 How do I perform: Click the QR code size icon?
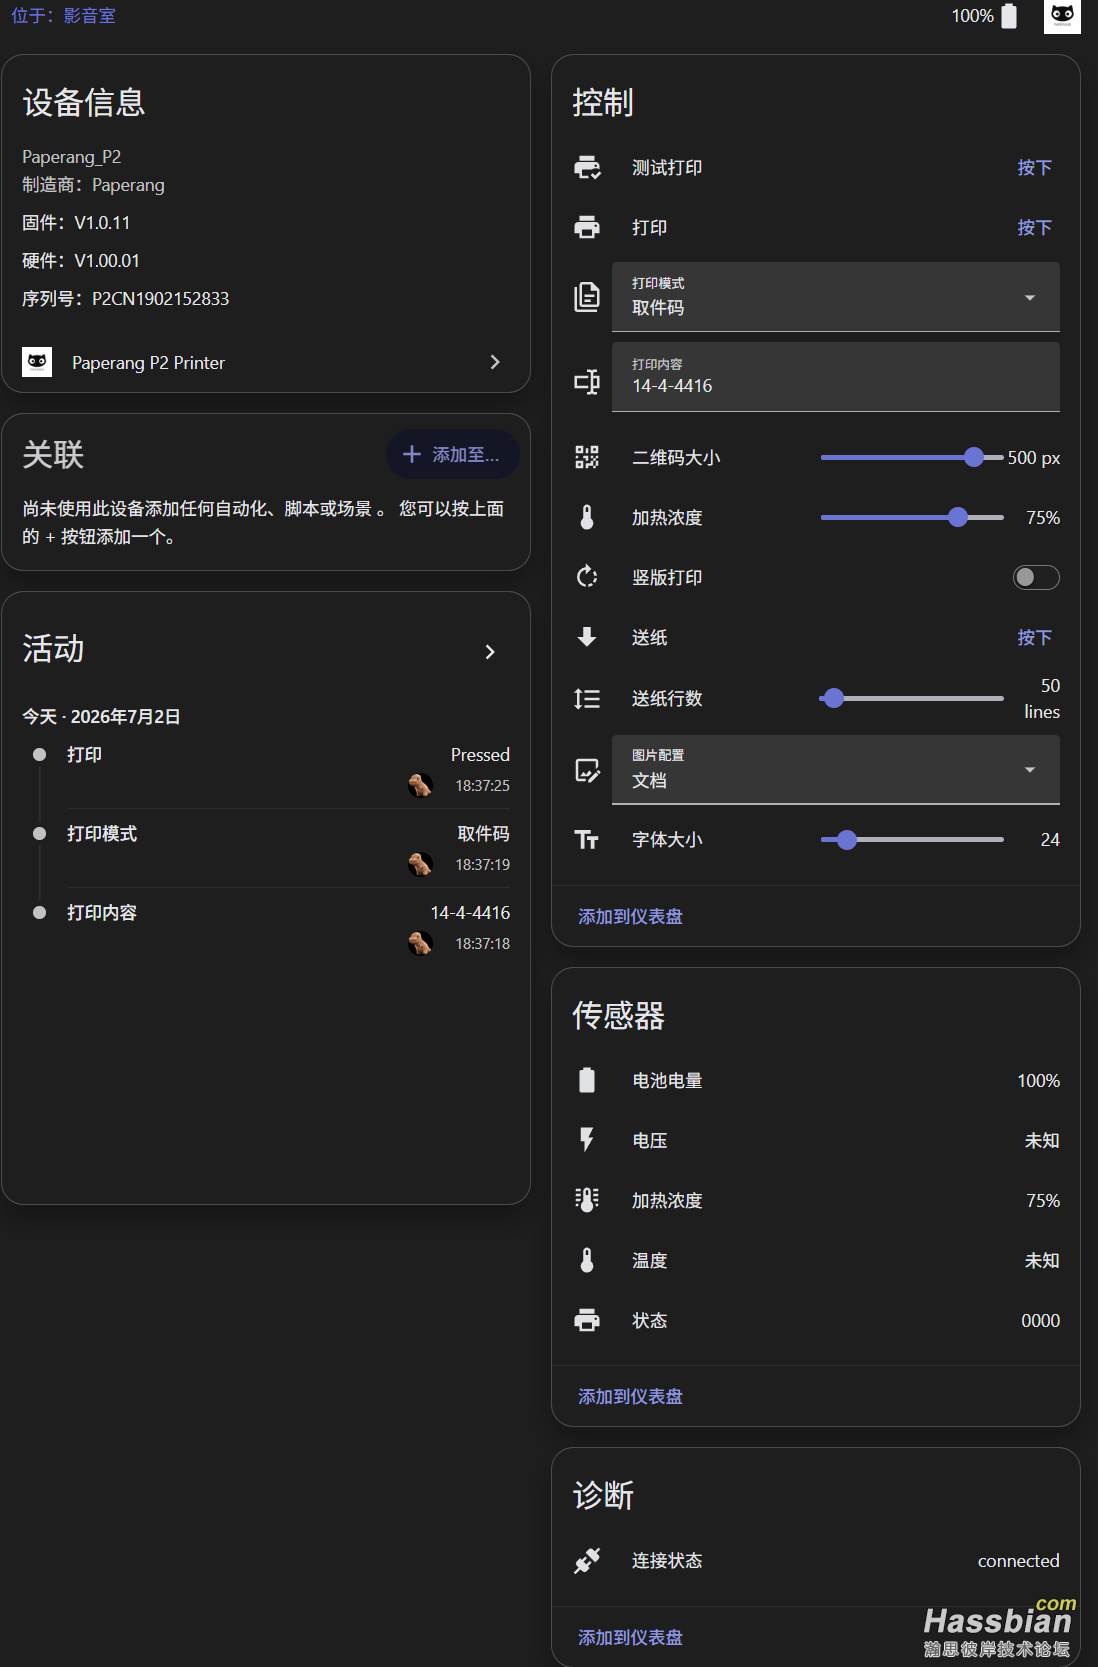(587, 457)
